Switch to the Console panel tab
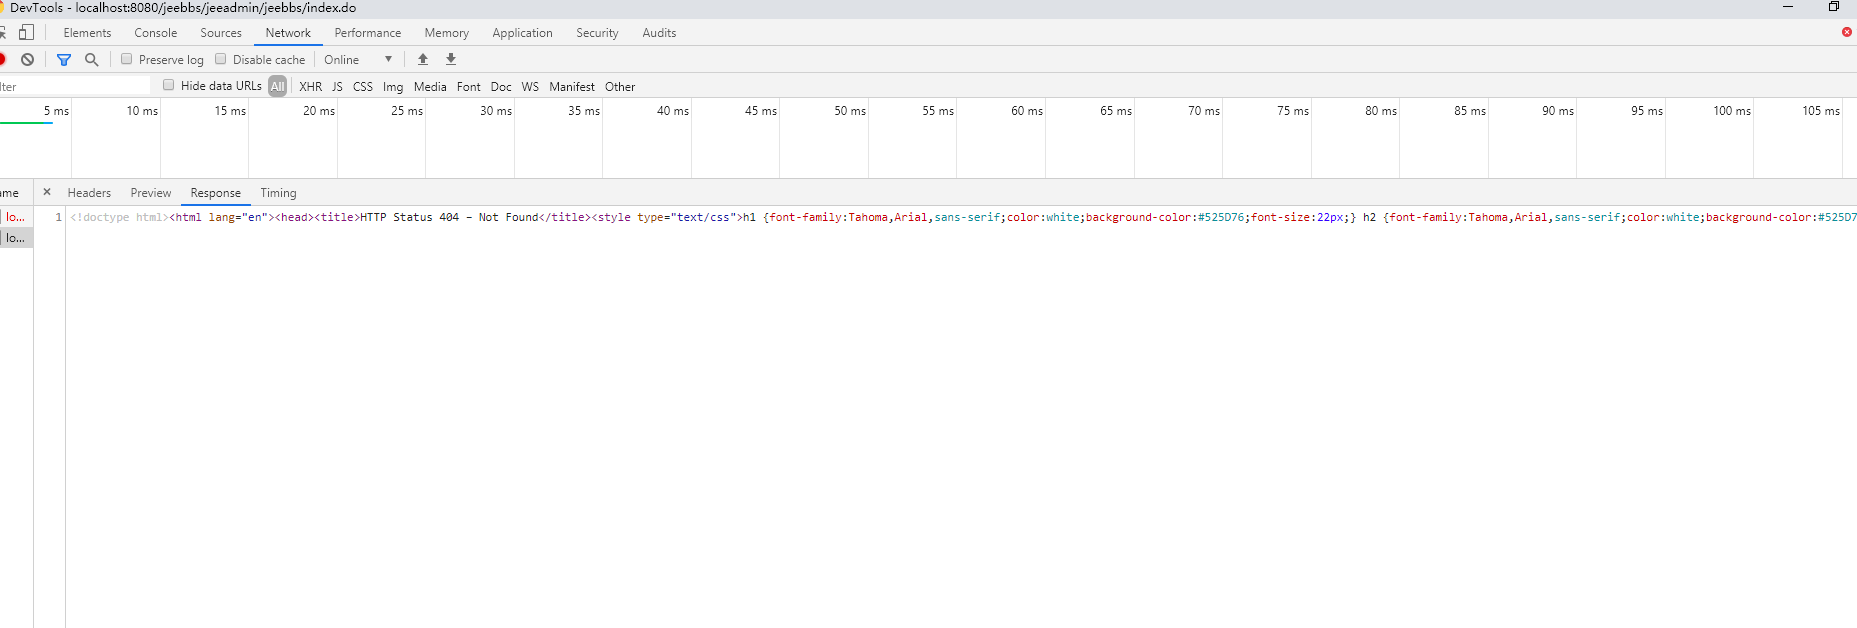Viewport: 1857px width, 628px height. click(x=156, y=33)
